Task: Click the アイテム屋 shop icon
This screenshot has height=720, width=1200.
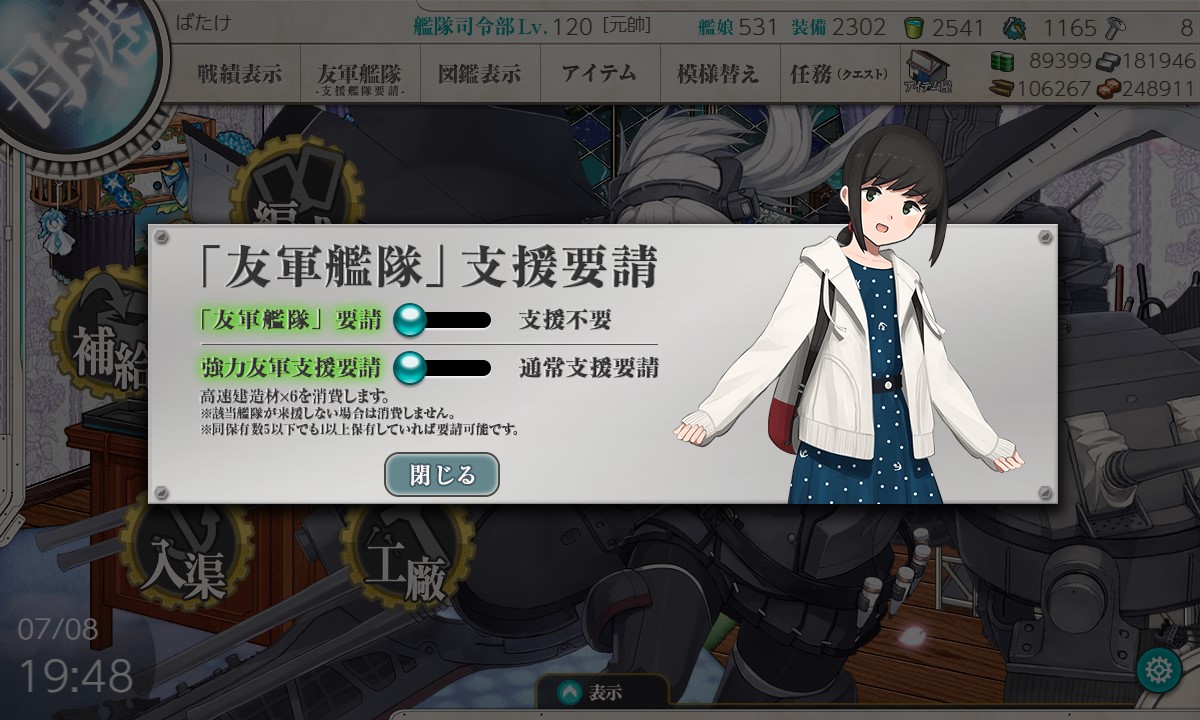Action: (x=928, y=72)
